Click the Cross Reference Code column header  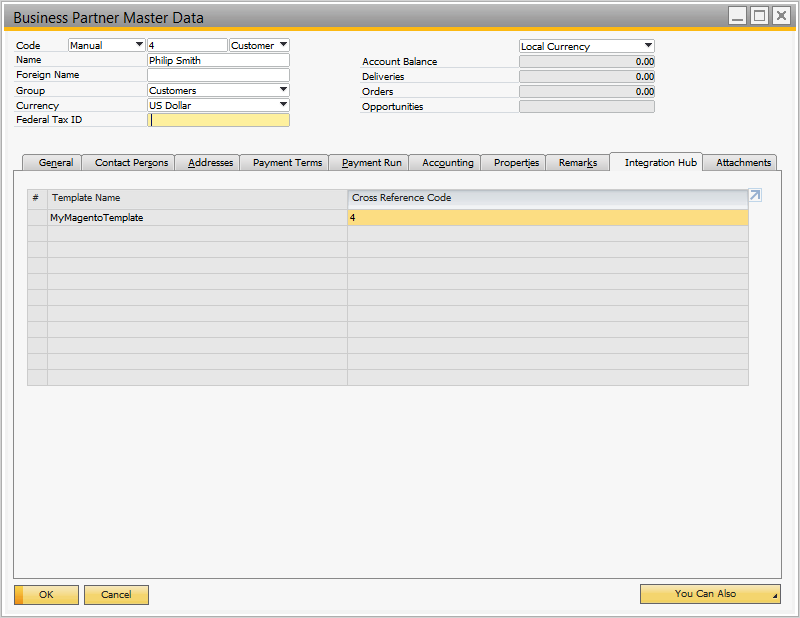[546, 198]
